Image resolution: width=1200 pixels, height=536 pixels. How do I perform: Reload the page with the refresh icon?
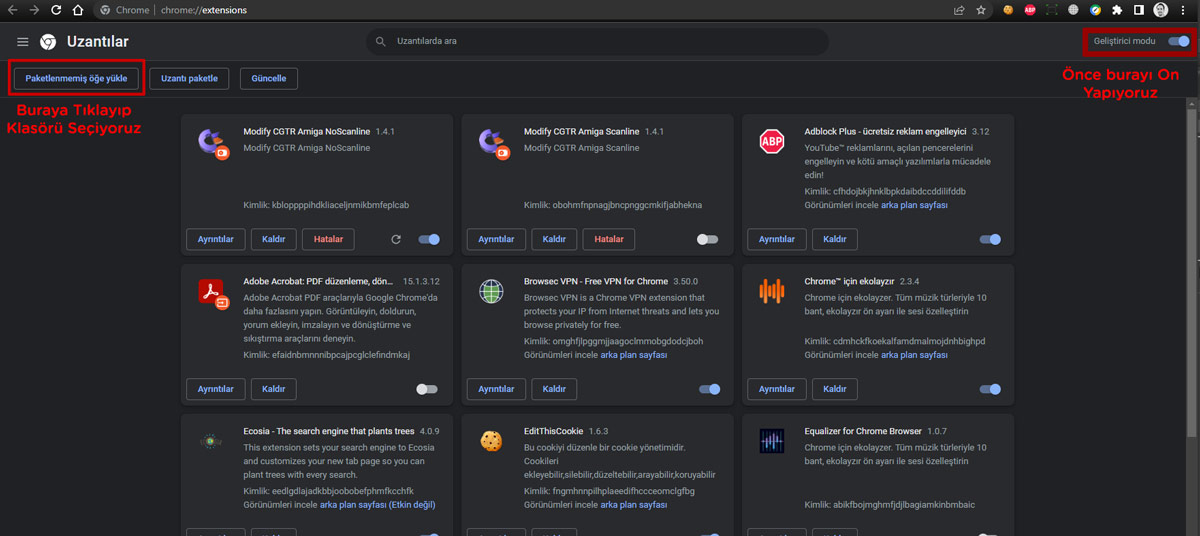click(x=56, y=10)
